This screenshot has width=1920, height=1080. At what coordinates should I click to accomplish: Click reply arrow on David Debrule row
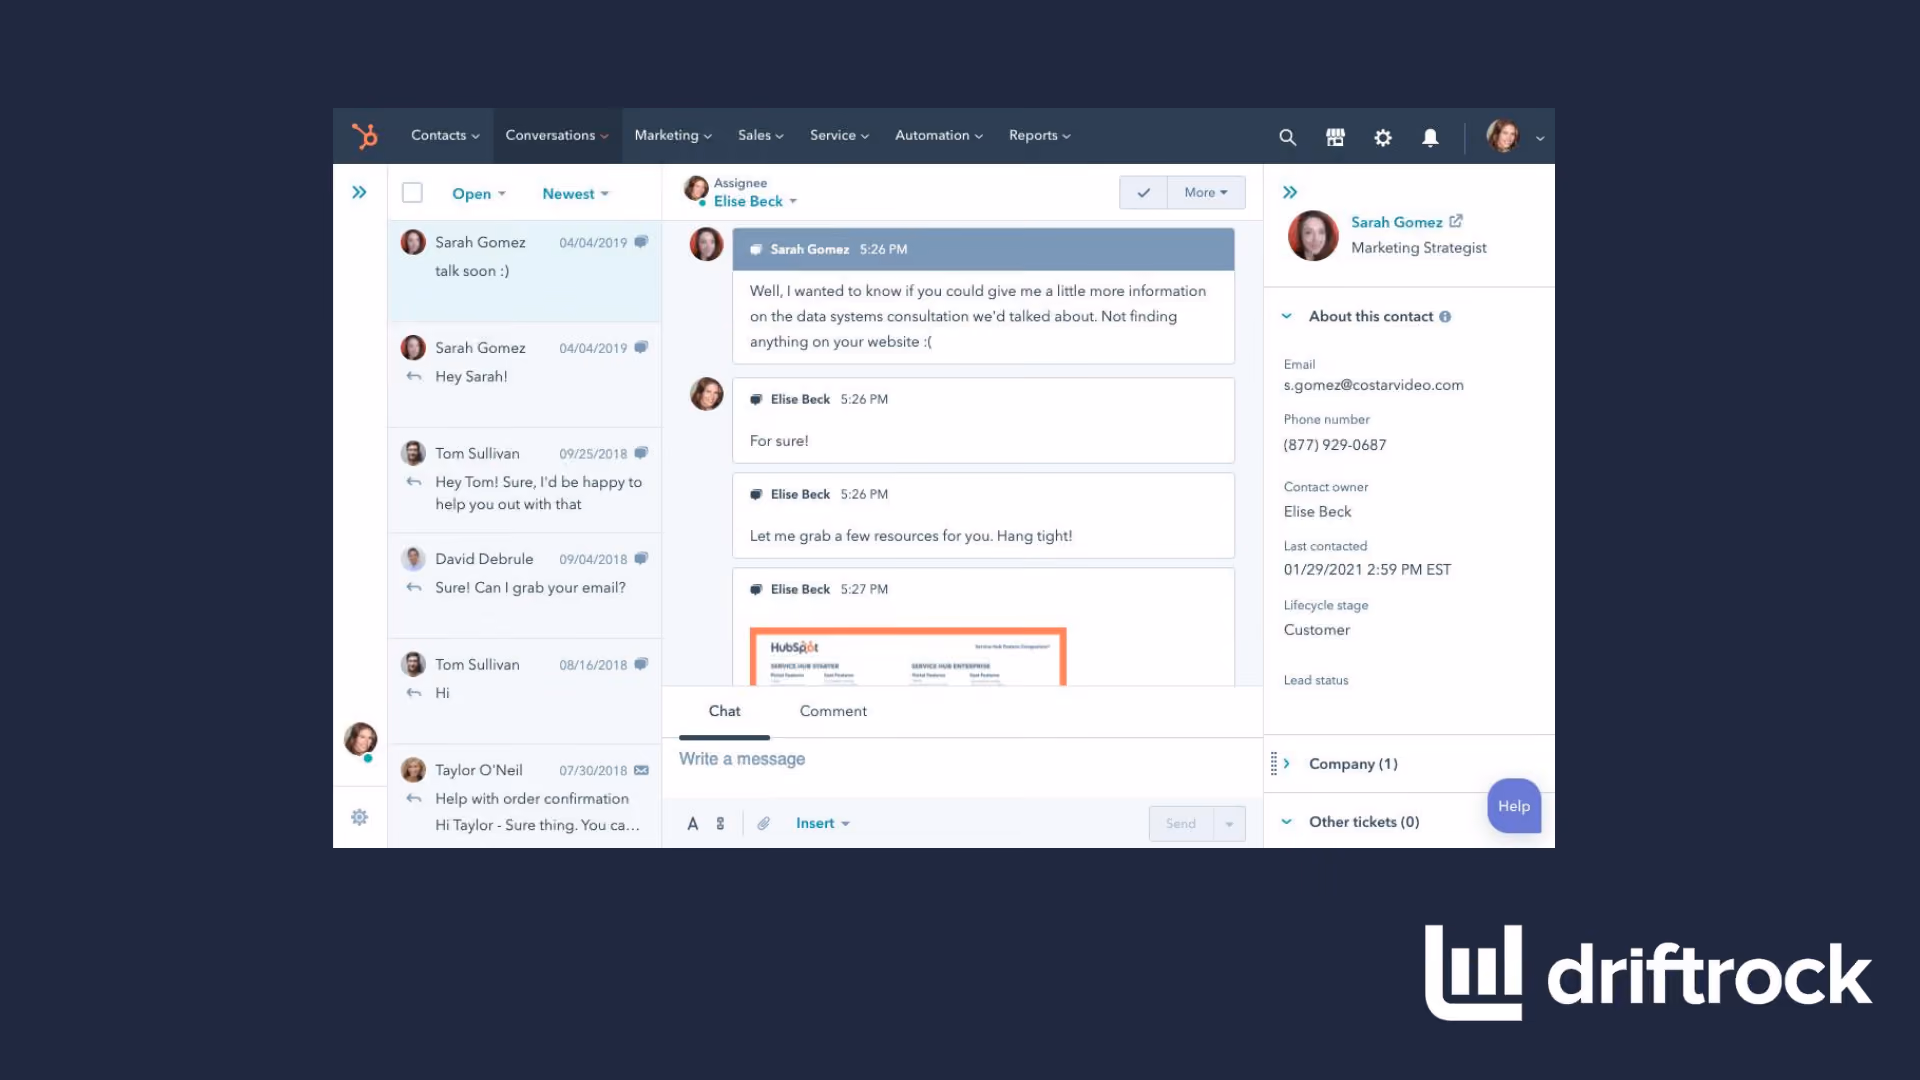[414, 587]
